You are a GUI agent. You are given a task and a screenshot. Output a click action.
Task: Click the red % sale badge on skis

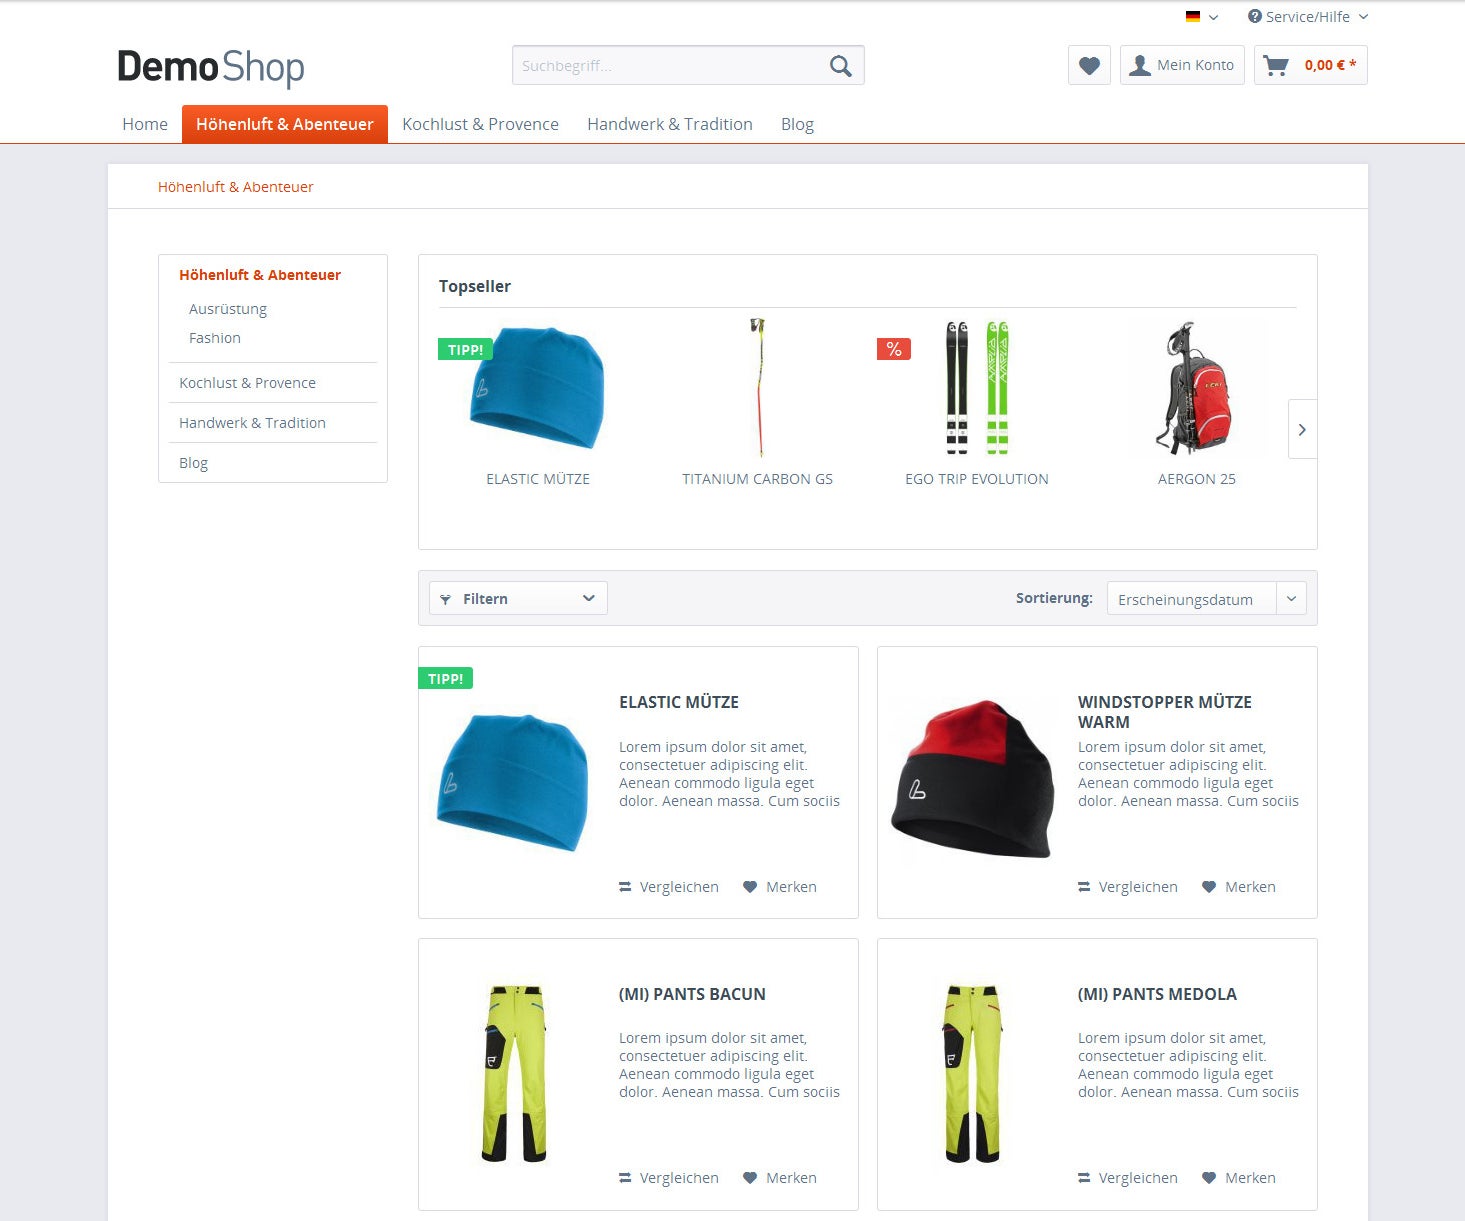(894, 349)
